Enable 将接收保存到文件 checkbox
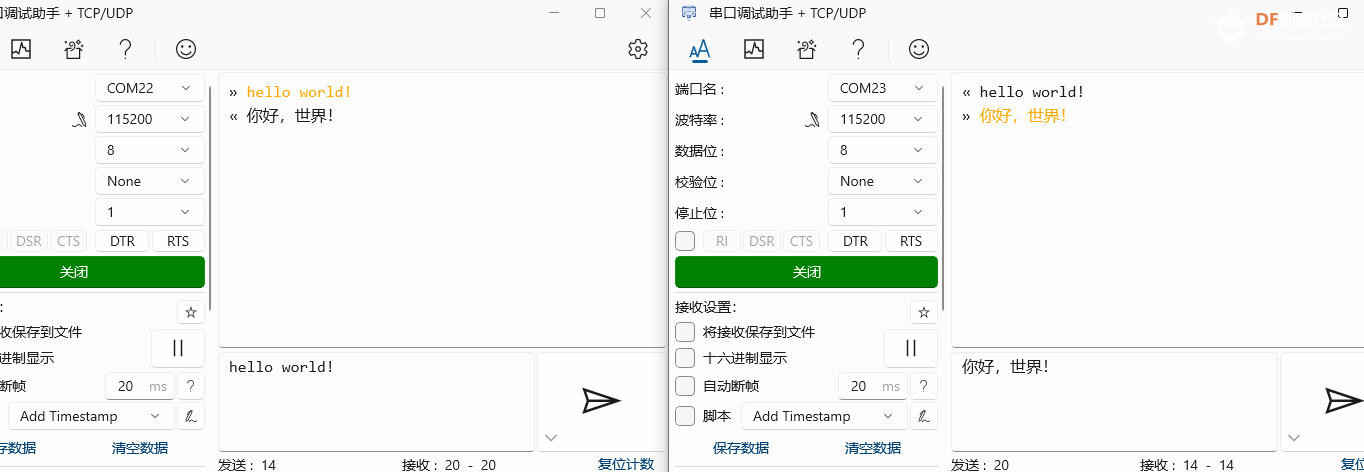Viewport: 1364px width, 472px height. pyautogui.click(x=685, y=332)
